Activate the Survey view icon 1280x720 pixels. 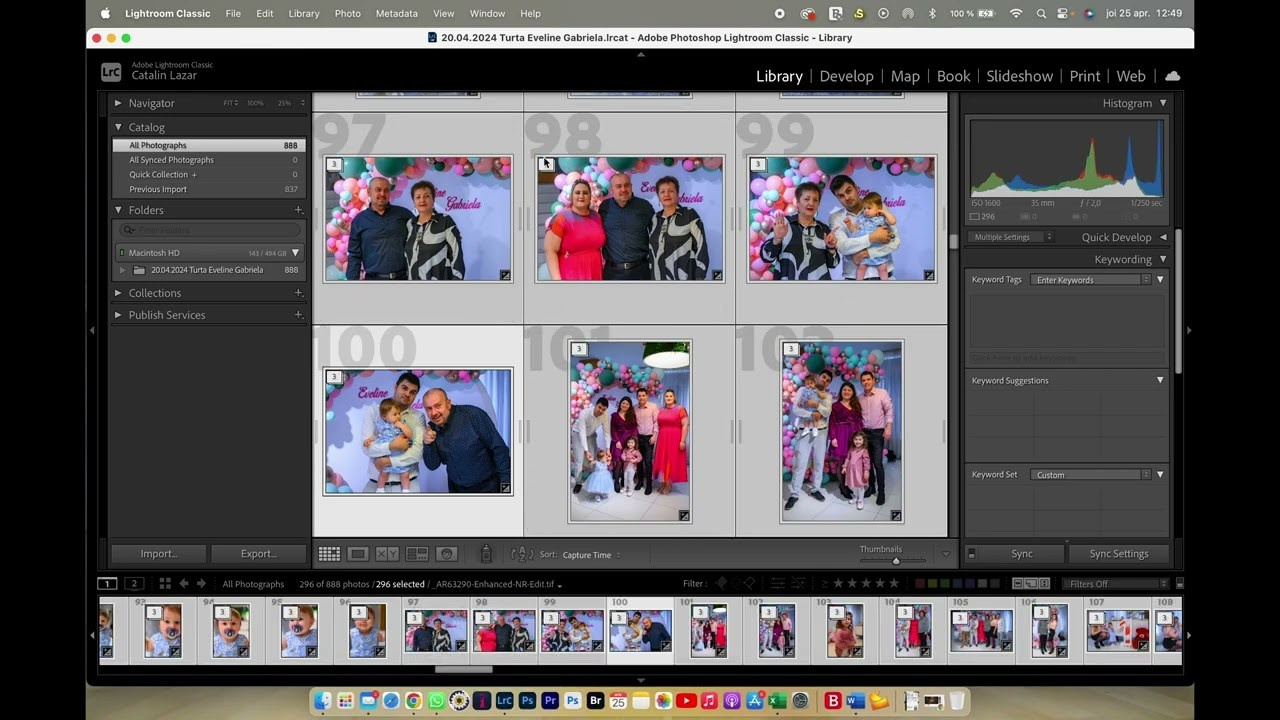point(418,553)
